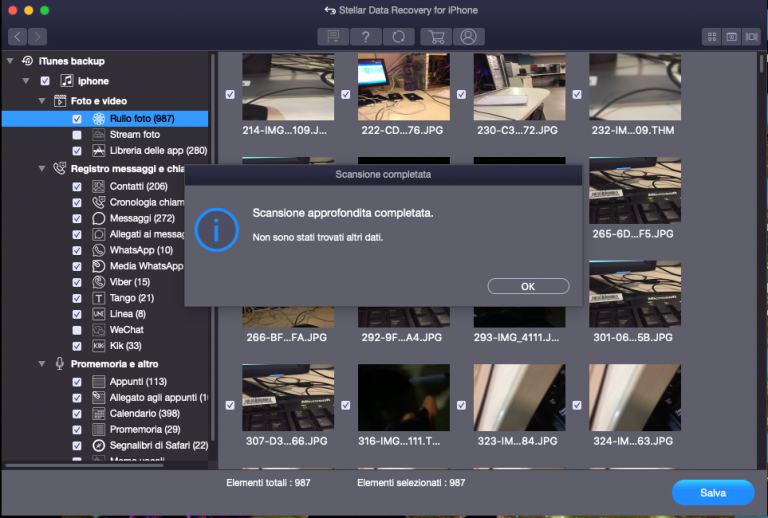The image size is (768, 518).
Task: Select Promemoria (29) entry
Action: (x=145, y=429)
